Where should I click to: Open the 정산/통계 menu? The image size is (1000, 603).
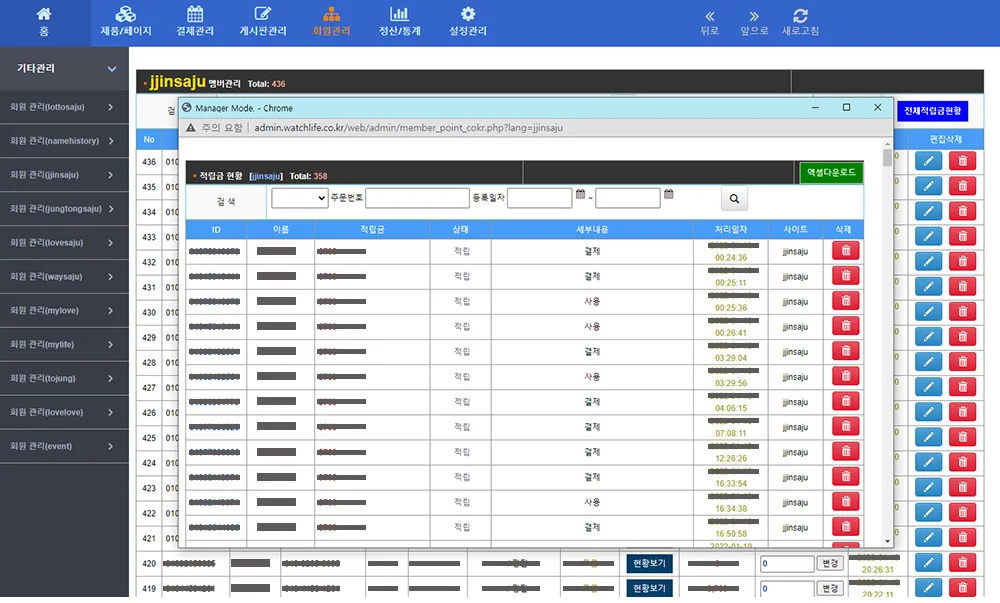pyautogui.click(x=400, y=22)
